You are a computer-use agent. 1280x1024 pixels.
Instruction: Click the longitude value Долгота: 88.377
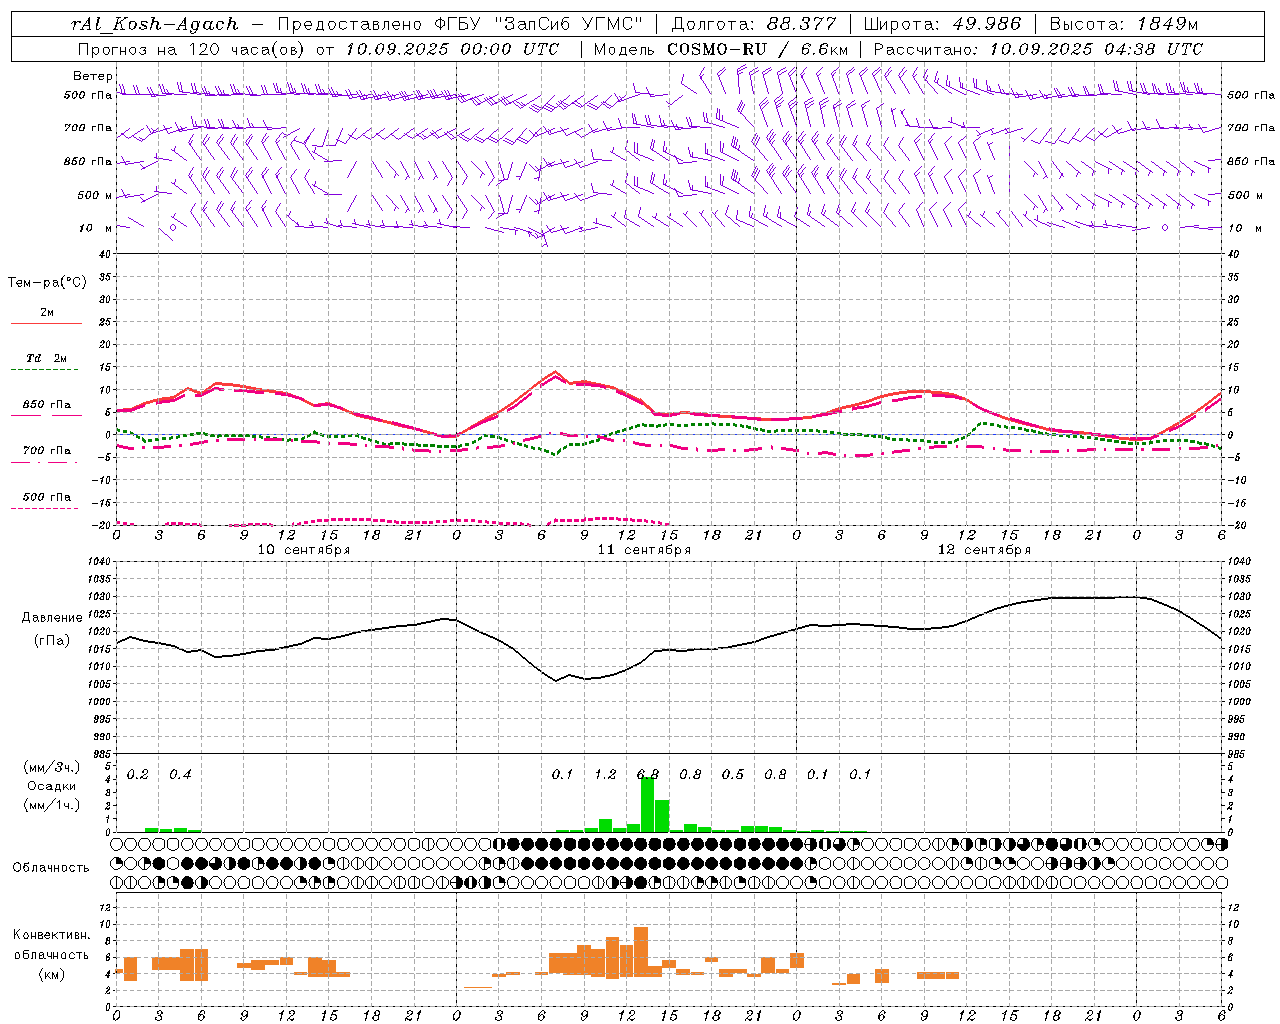coord(752,24)
